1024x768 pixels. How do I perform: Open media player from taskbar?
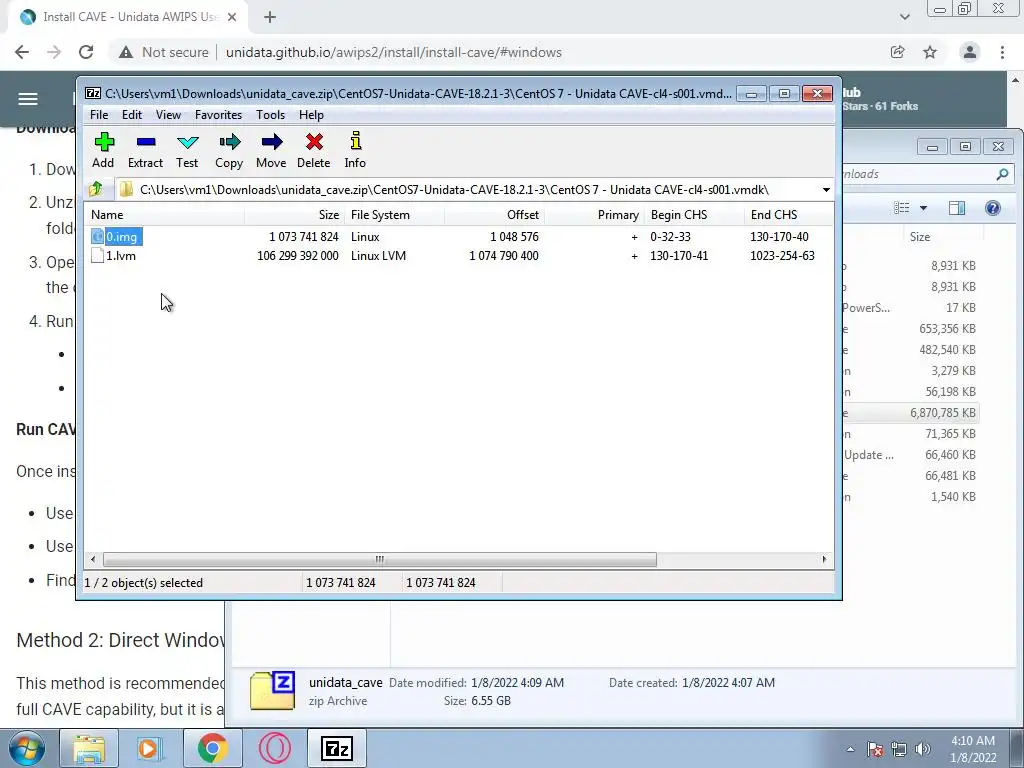click(x=148, y=748)
